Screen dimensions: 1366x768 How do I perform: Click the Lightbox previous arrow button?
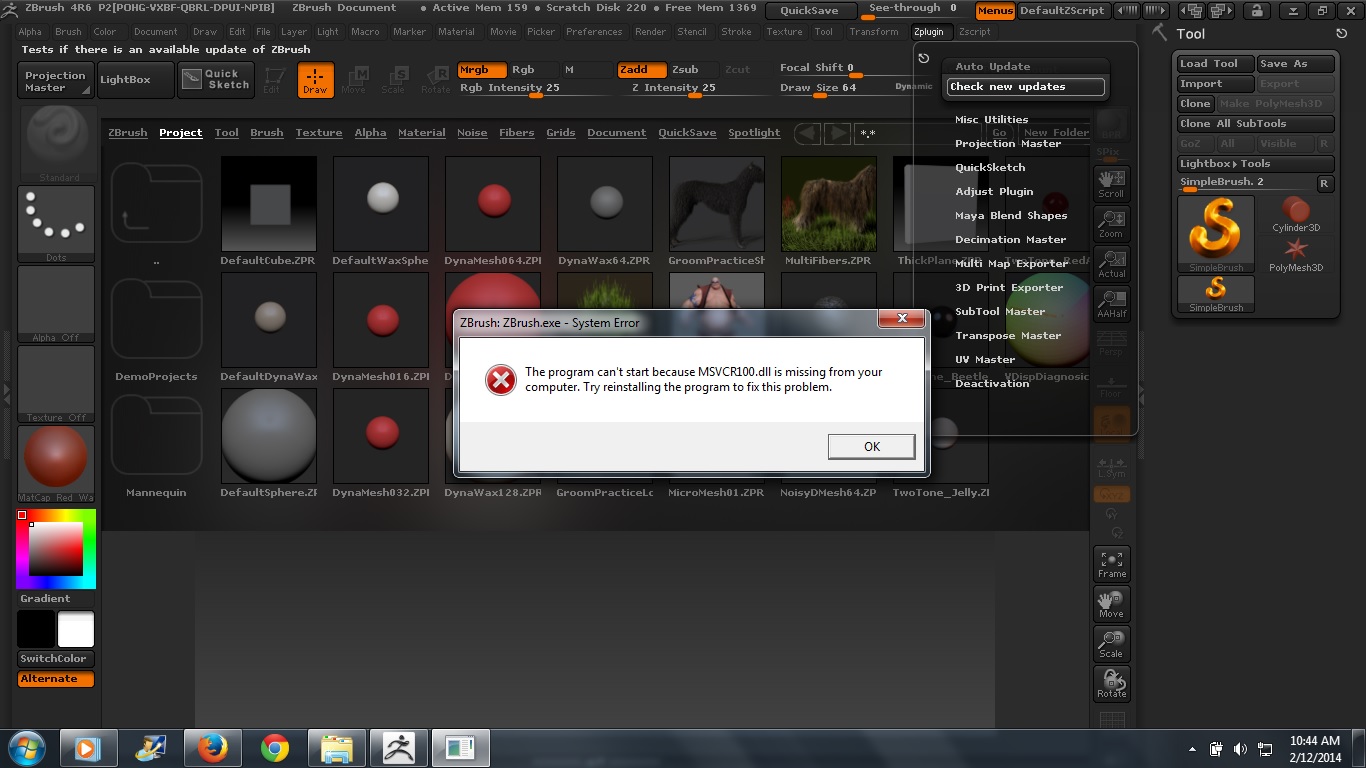click(x=807, y=132)
